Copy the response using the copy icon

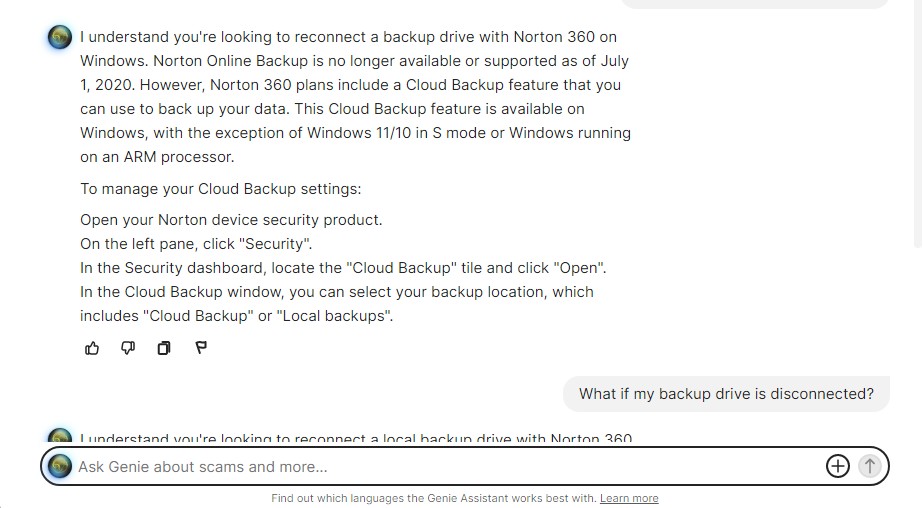(x=164, y=348)
